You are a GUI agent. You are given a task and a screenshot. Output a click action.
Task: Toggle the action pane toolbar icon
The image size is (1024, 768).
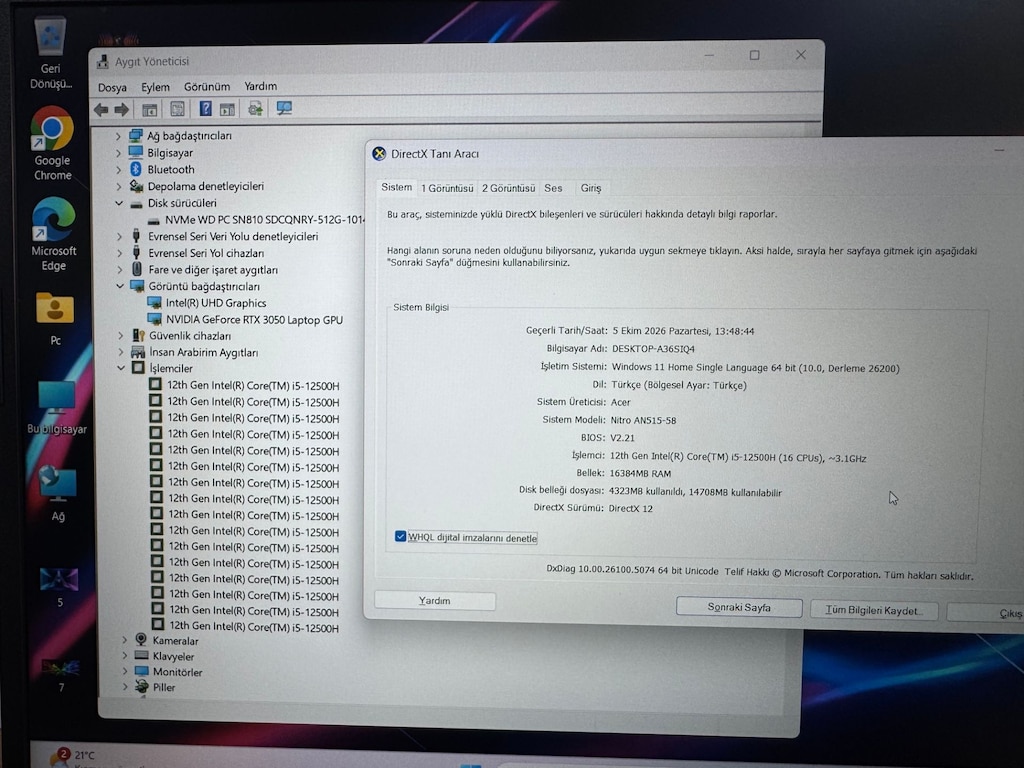[227, 109]
